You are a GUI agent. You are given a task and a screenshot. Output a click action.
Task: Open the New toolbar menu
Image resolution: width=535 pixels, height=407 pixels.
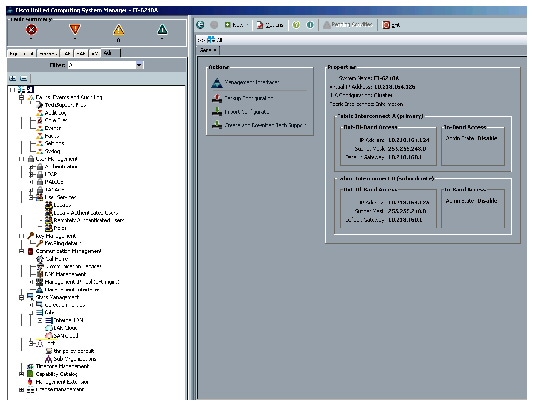click(x=236, y=25)
